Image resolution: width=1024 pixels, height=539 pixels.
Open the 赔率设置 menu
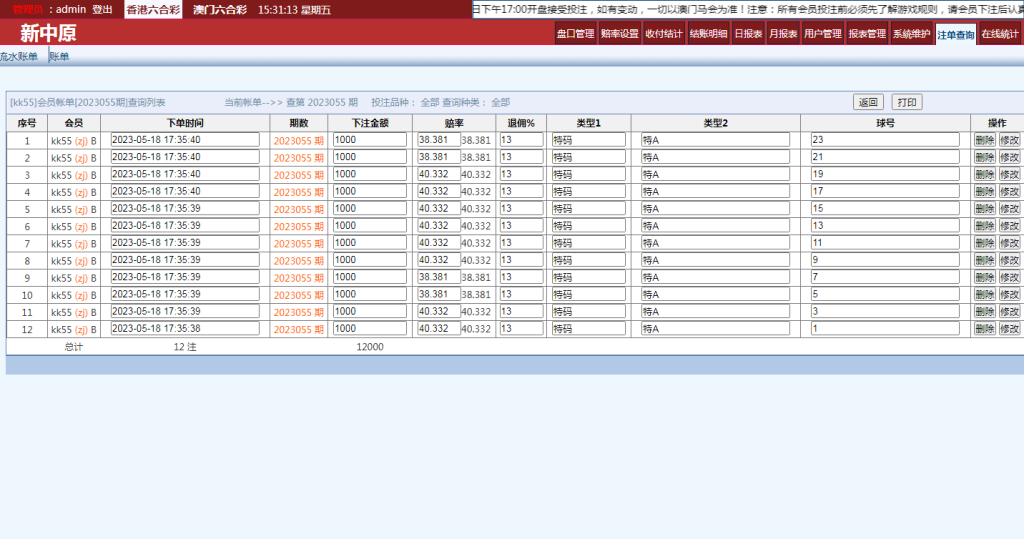pos(620,34)
